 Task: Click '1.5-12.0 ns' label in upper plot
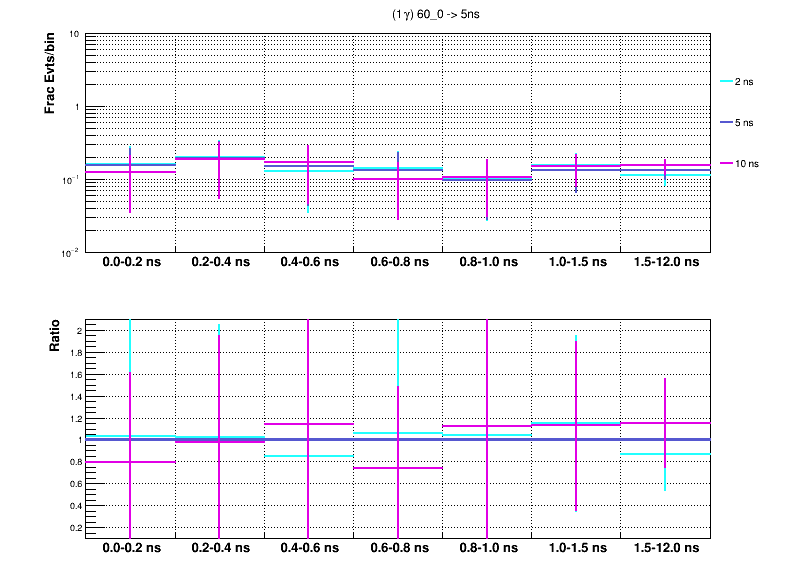[666, 263]
